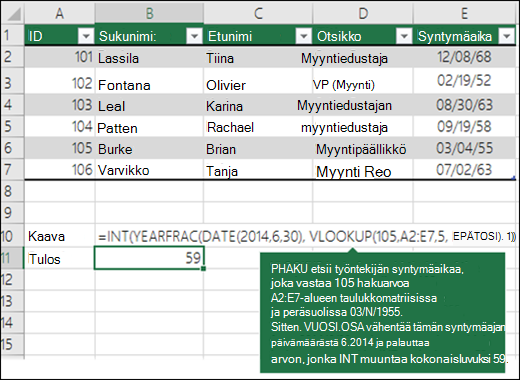Click the table resize handle in E7 corner
This screenshot has height=380, width=520.
click(514, 178)
